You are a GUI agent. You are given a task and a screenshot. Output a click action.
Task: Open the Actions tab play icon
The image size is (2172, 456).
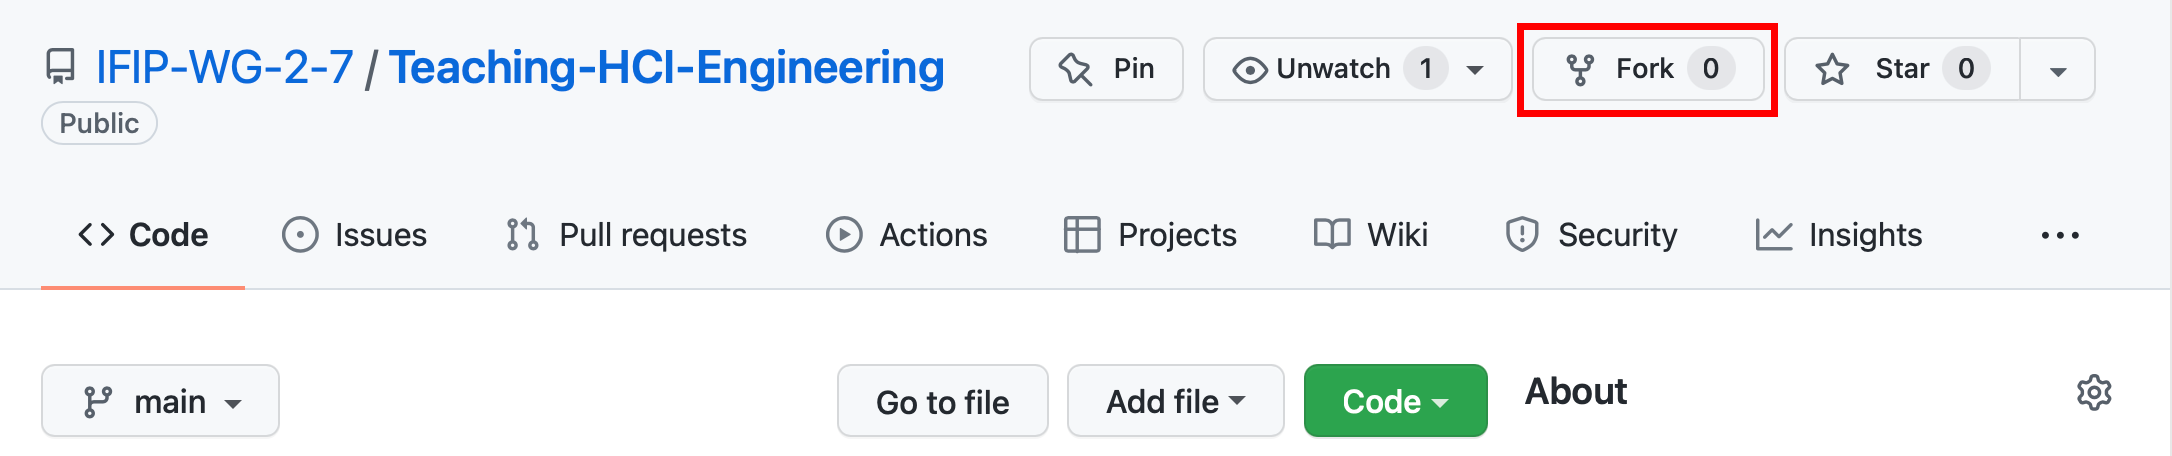click(x=844, y=235)
